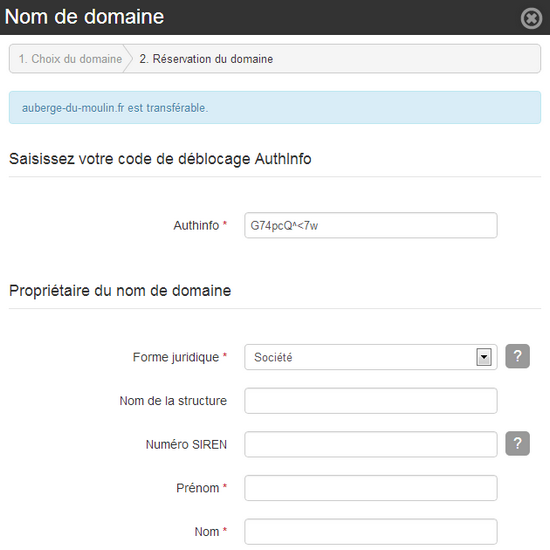Click inside the Nom text field
This screenshot has width=550, height=550.
pos(371,531)
